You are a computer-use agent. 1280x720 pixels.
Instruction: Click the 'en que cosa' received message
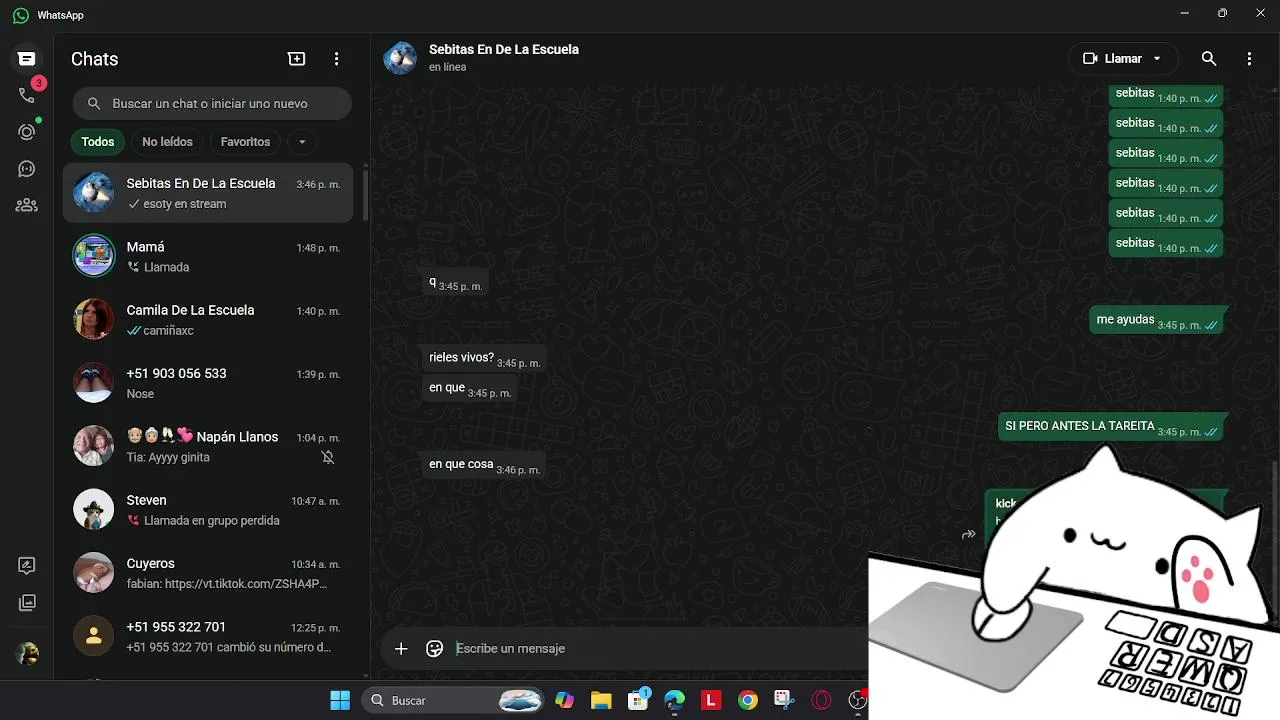click(x=484, y=465)
